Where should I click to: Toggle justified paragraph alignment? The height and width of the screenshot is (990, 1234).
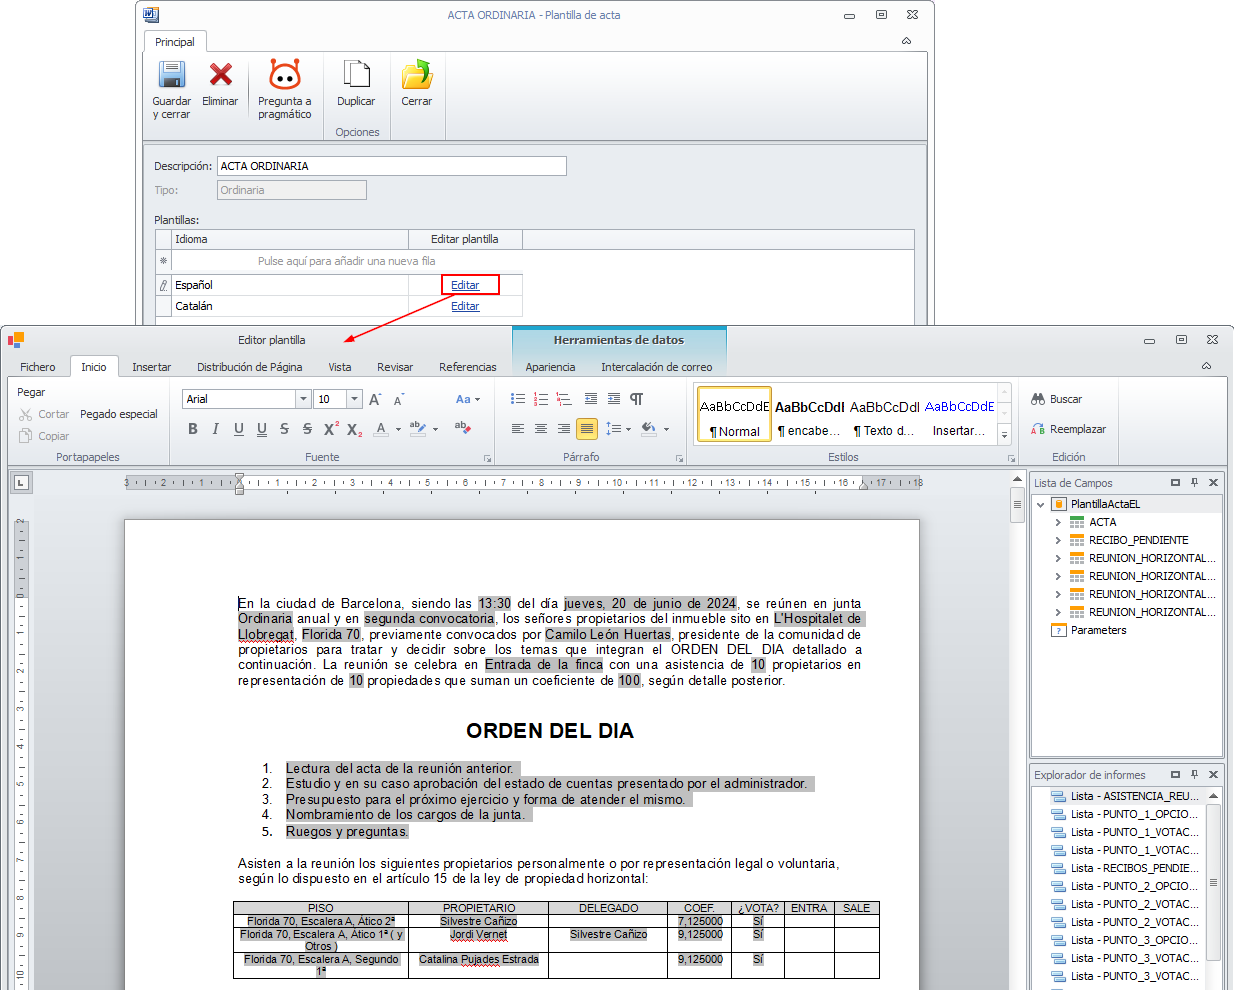[x=587, y=428]
